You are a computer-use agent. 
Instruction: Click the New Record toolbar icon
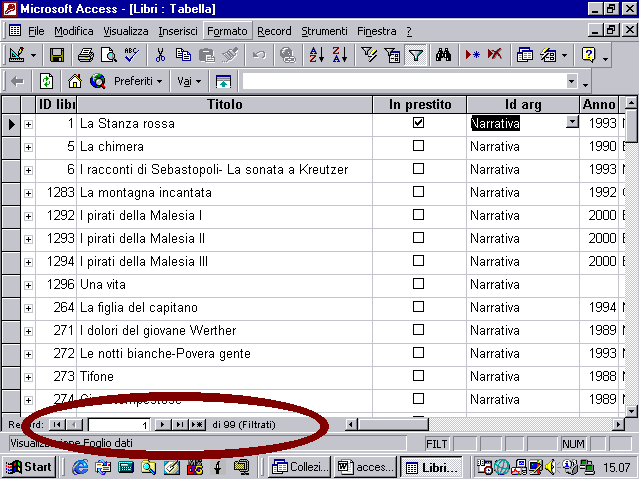472,55
